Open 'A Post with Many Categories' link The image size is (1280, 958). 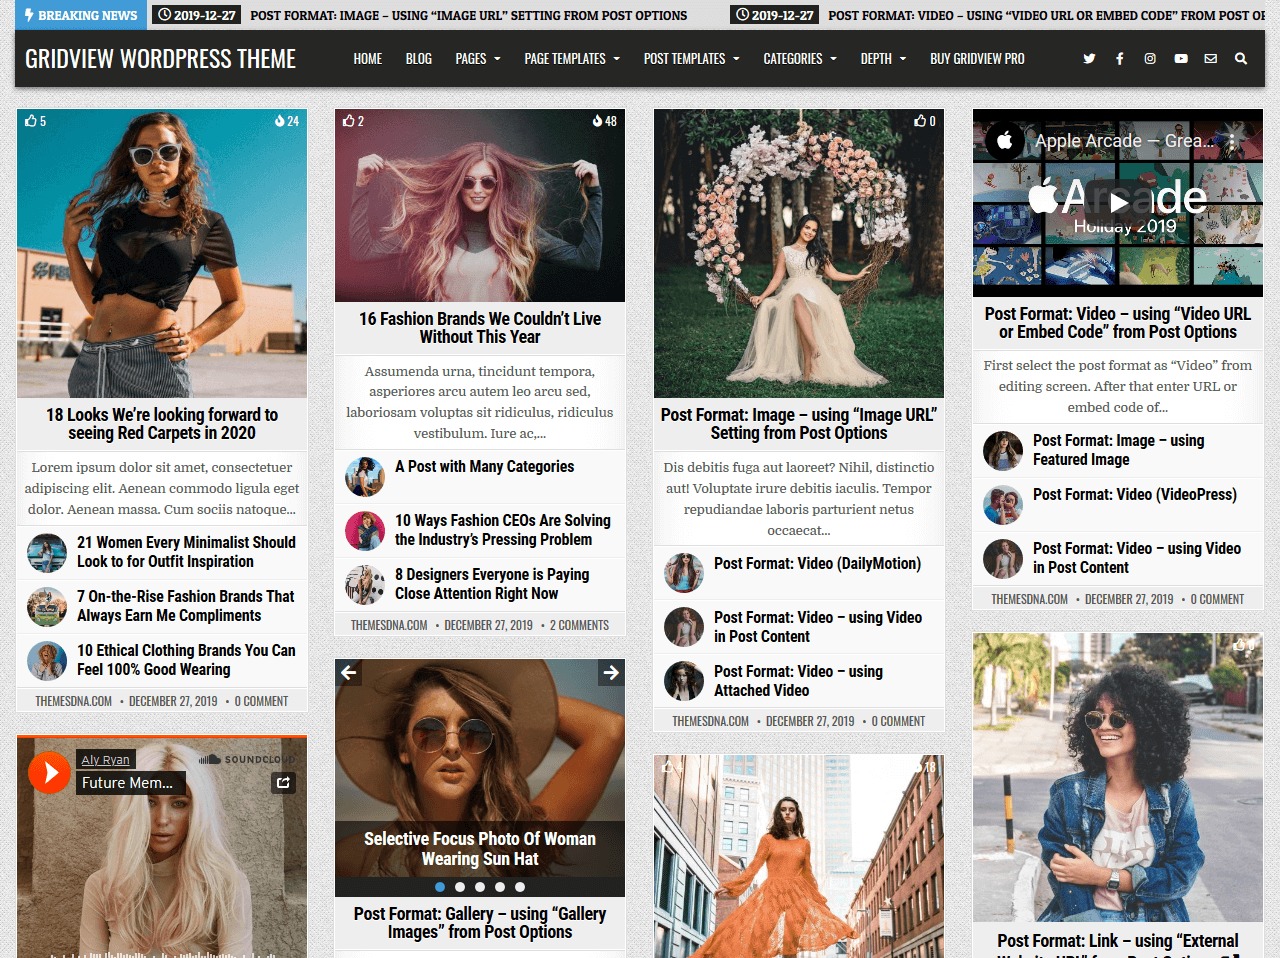pyautogui.click(x=484, y=466)
